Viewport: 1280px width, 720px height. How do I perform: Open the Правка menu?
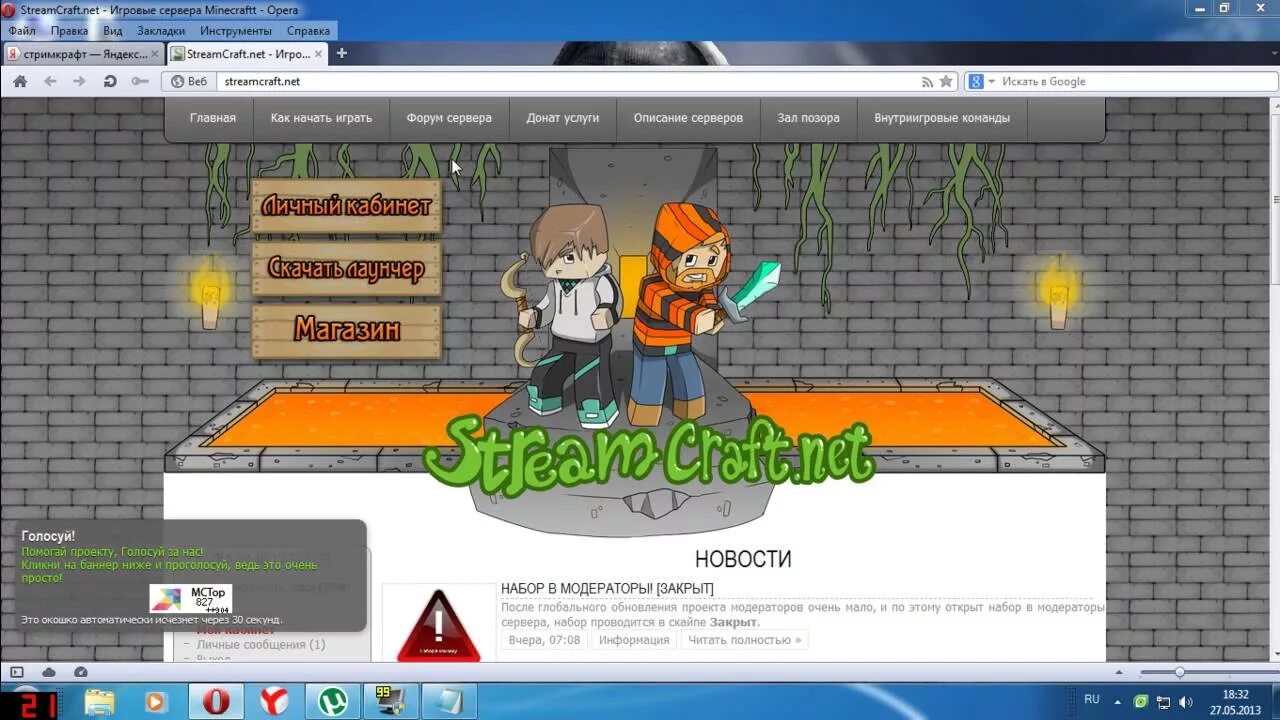(69, 31)
